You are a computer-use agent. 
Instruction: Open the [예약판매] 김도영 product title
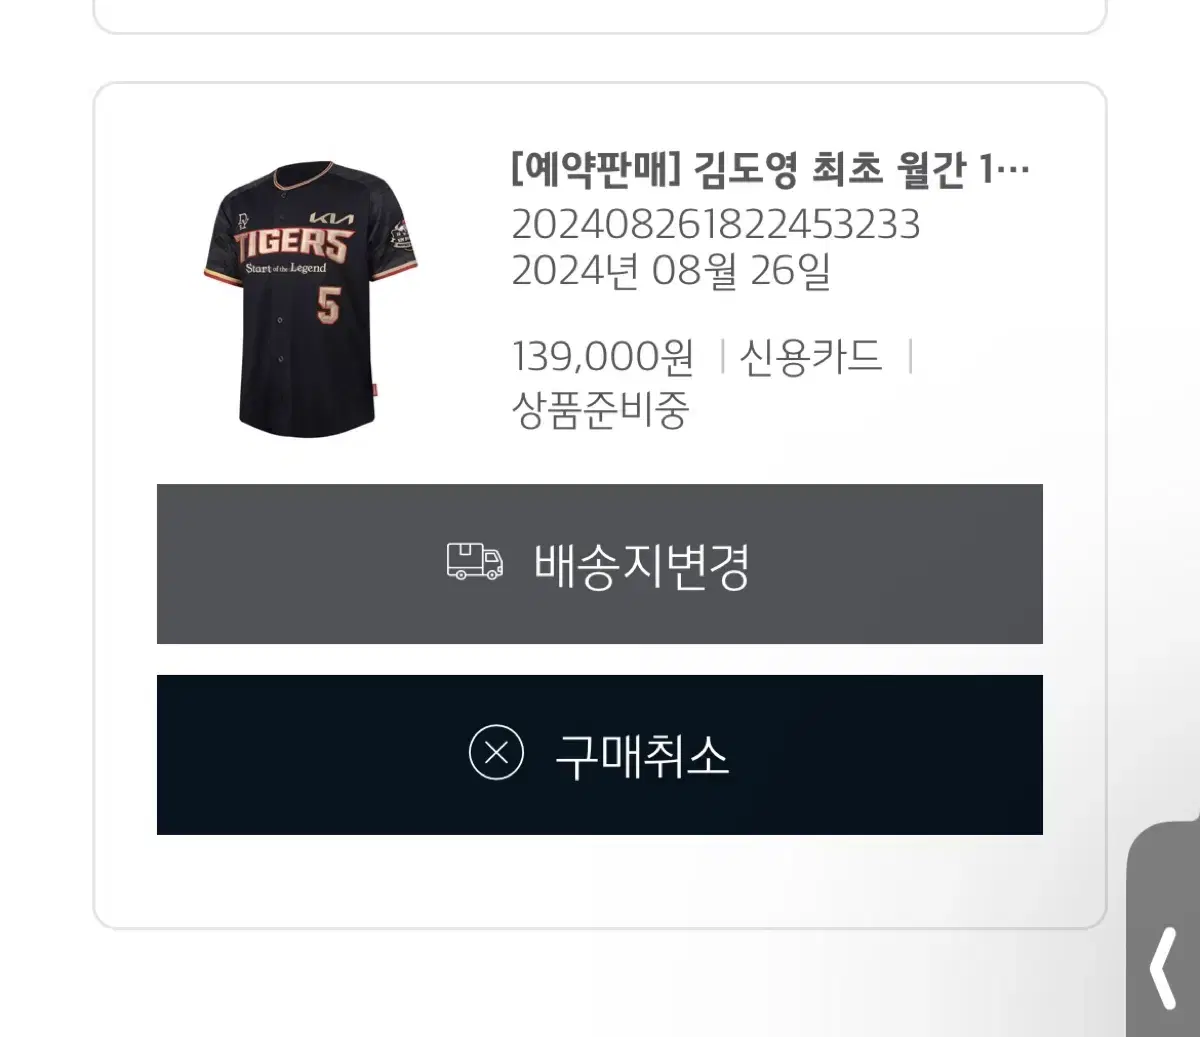tap(770, 170)
